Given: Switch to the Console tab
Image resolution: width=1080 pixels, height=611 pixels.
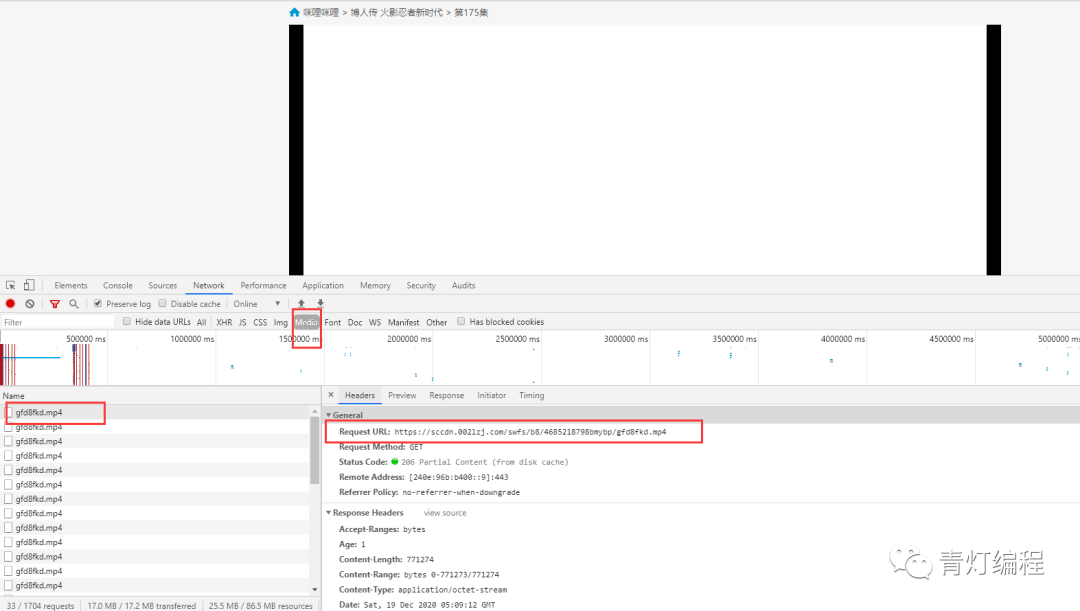Looking at the screenshot, I should point(118,286).
